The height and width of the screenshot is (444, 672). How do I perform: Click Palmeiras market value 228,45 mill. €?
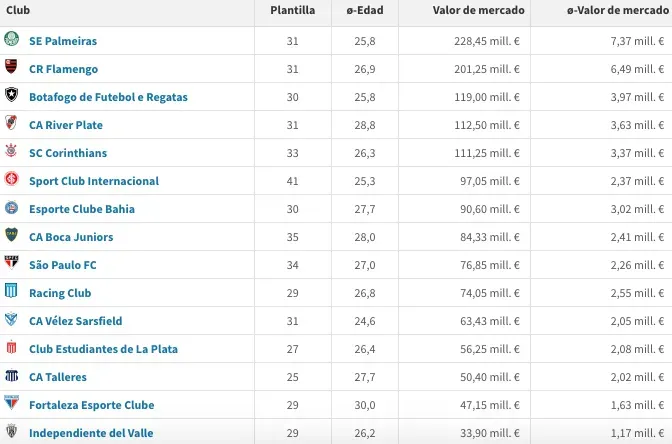point(482,41)
